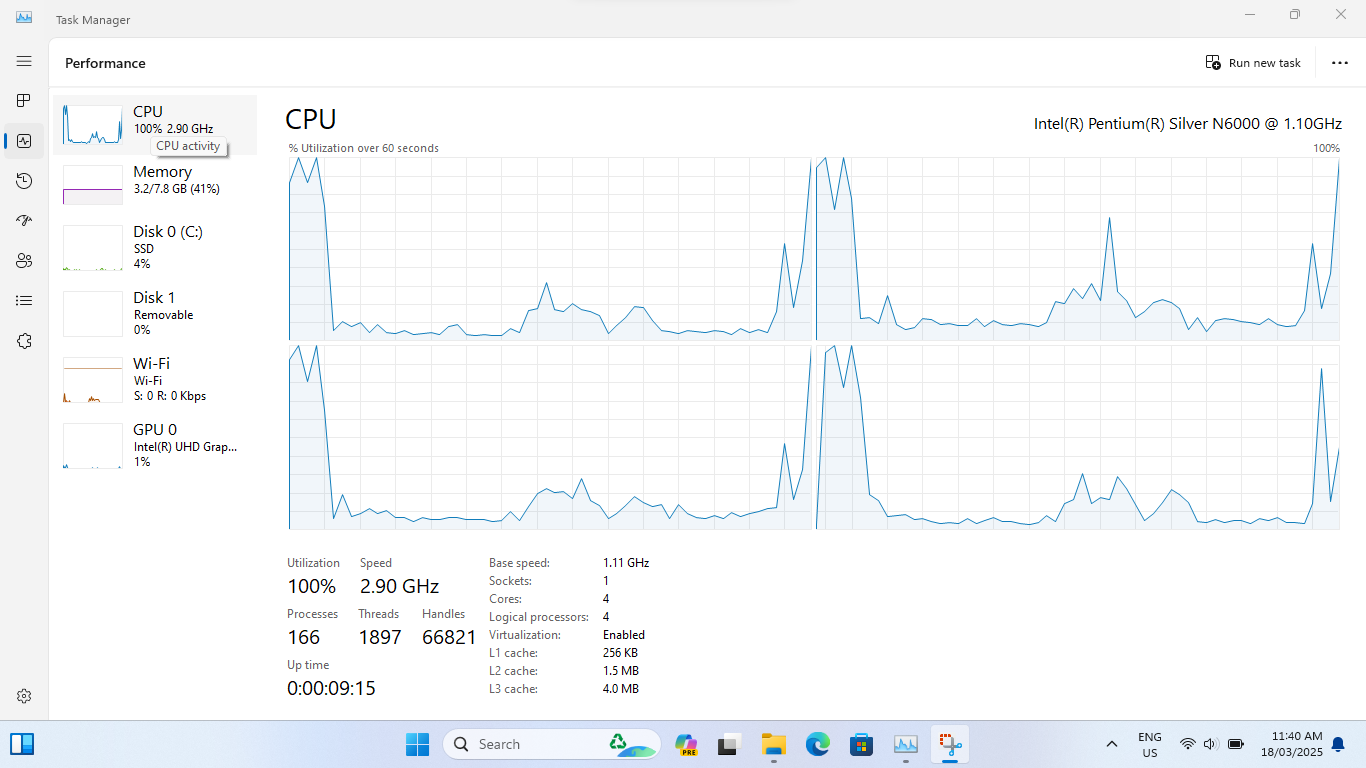Click the Base speed value 1.11 GHz
Viewport: 1366px width, 768px height.
[626, 563]
